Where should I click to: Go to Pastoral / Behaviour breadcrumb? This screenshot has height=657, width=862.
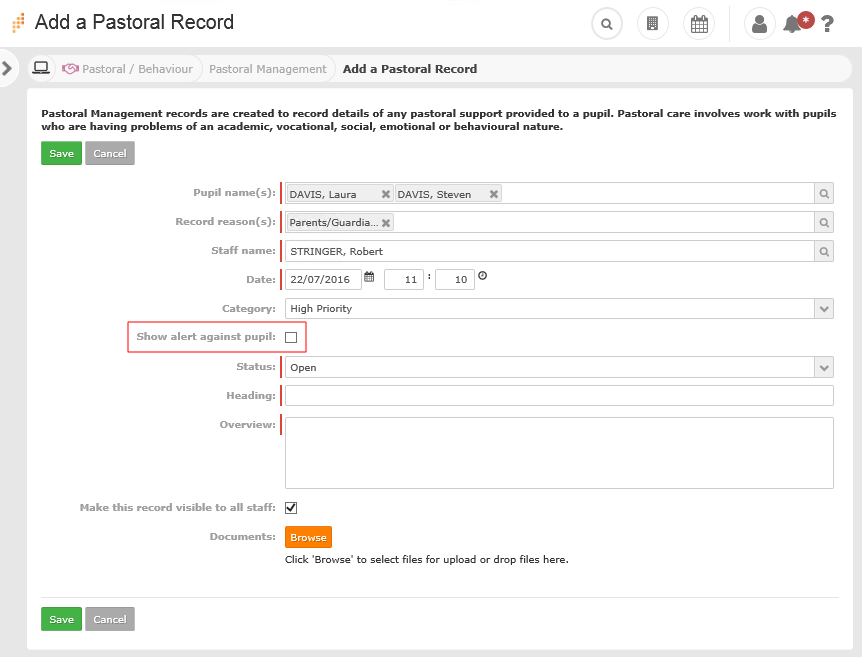137,69
